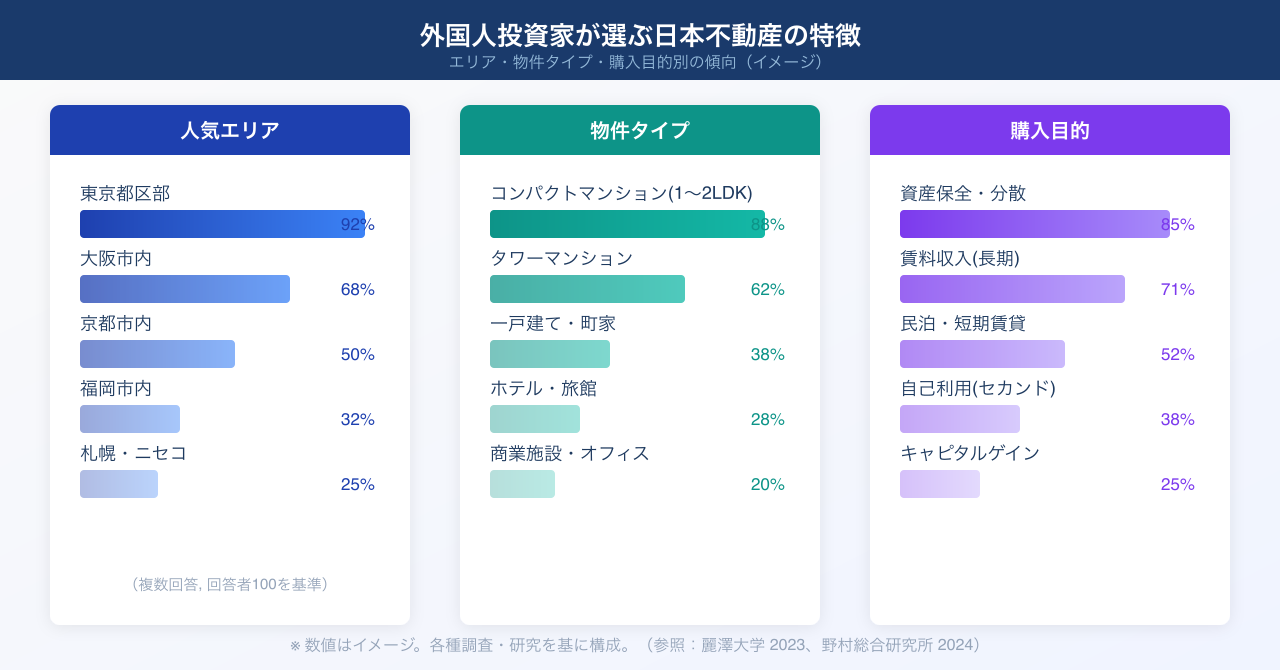Select the 大阪市内 bar
This screenshot has width=1280, height=670.
coord(185,289)
